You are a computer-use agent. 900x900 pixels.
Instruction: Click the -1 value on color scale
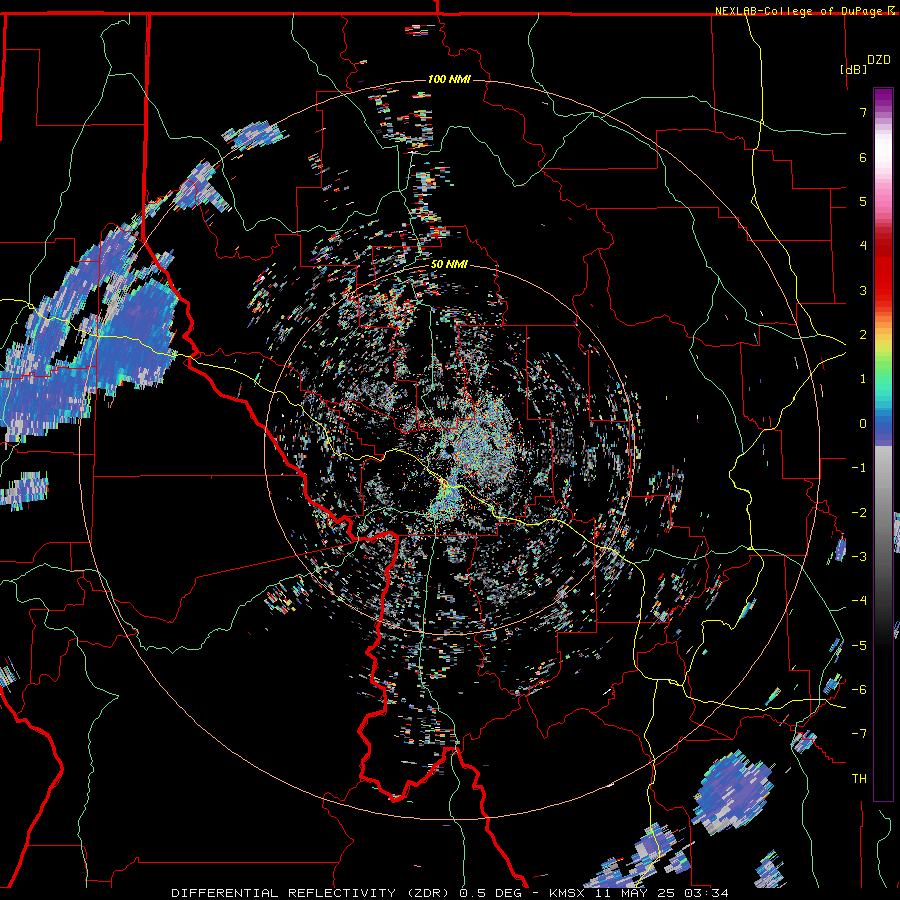coord(859,468)
